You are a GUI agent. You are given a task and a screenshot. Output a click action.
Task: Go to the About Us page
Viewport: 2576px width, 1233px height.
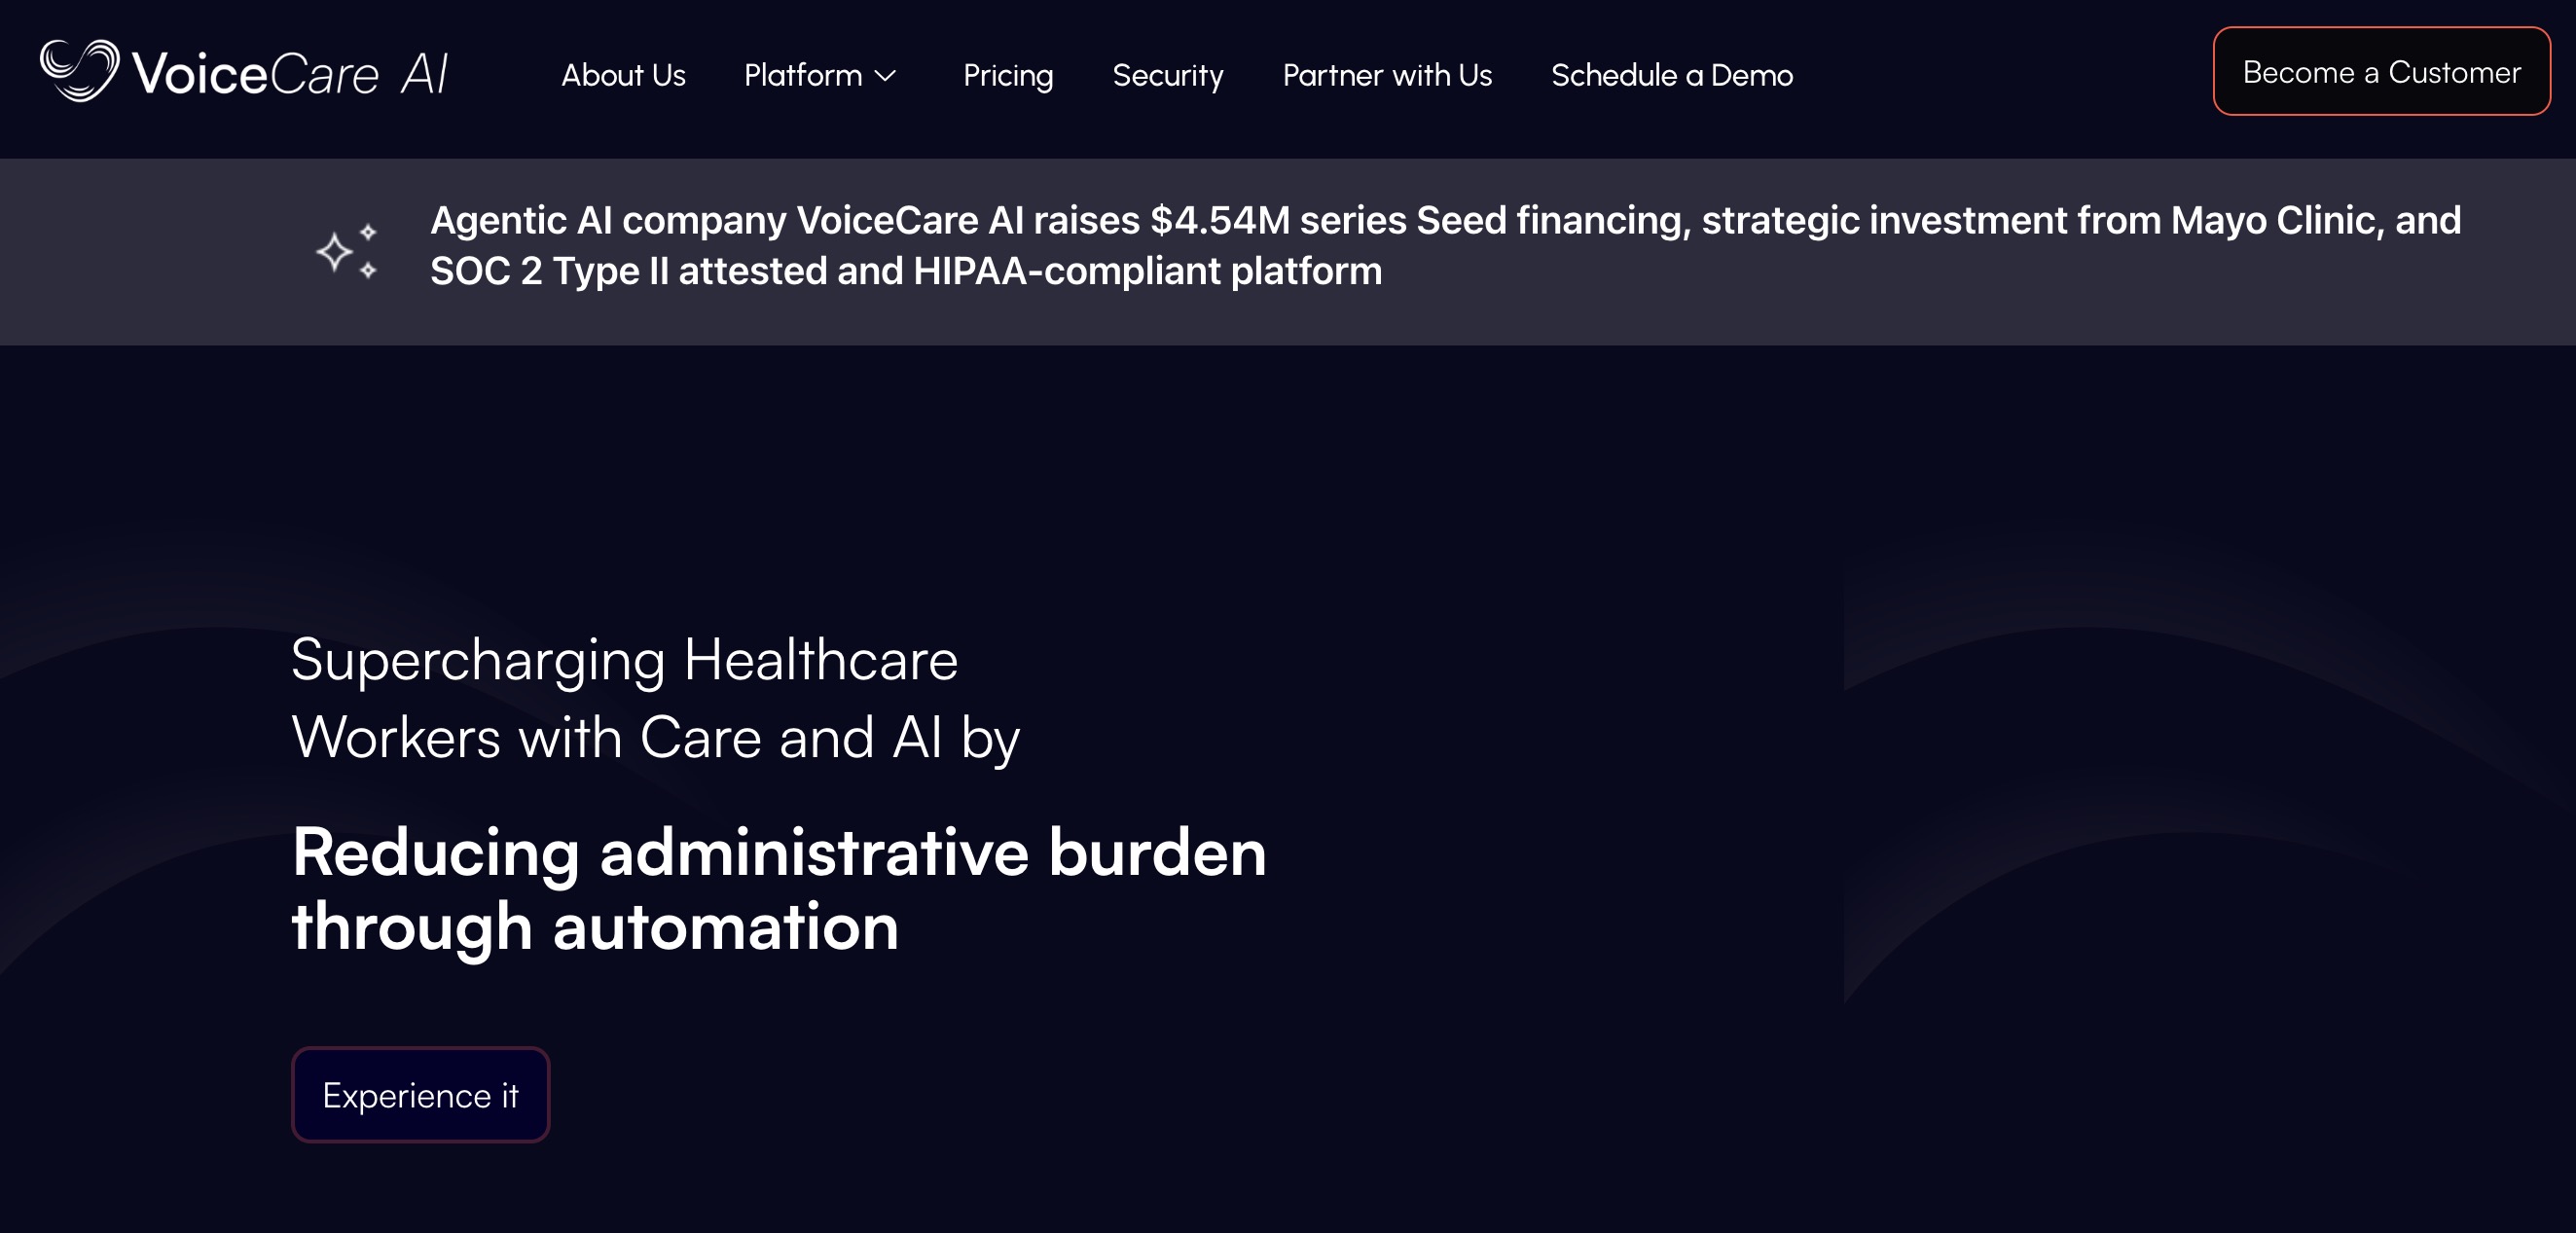pos(623,76)
